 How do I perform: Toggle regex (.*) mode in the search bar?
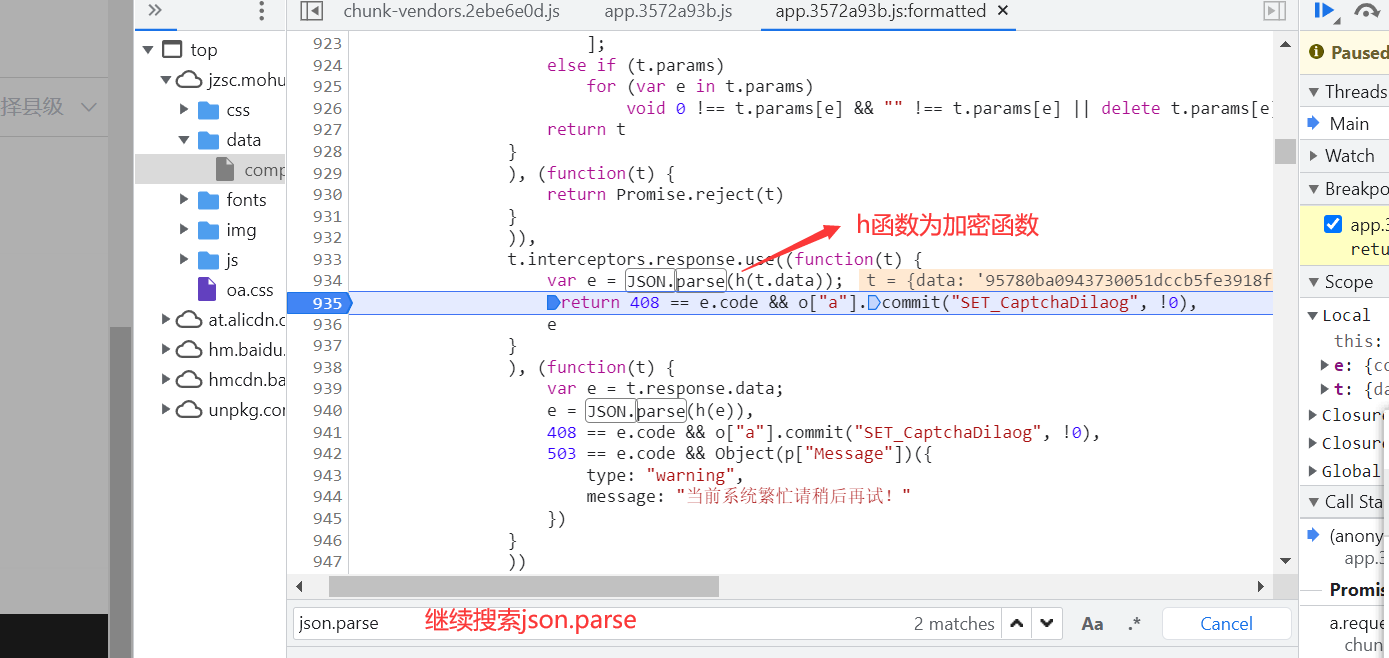1134,623
